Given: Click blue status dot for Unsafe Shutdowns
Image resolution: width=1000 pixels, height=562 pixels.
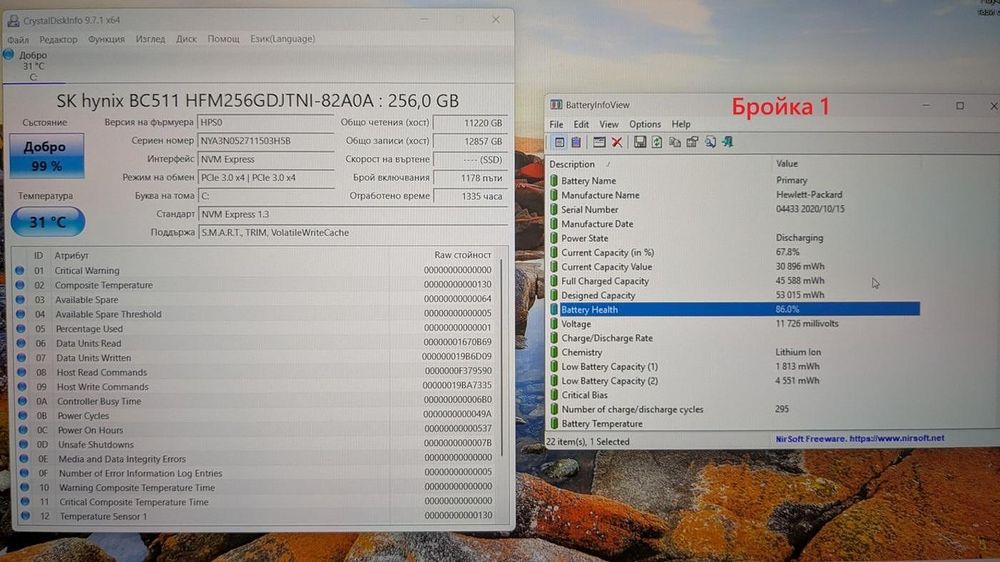Looking at the screenshot, I should pyautogui.click(x=23, y=444).
